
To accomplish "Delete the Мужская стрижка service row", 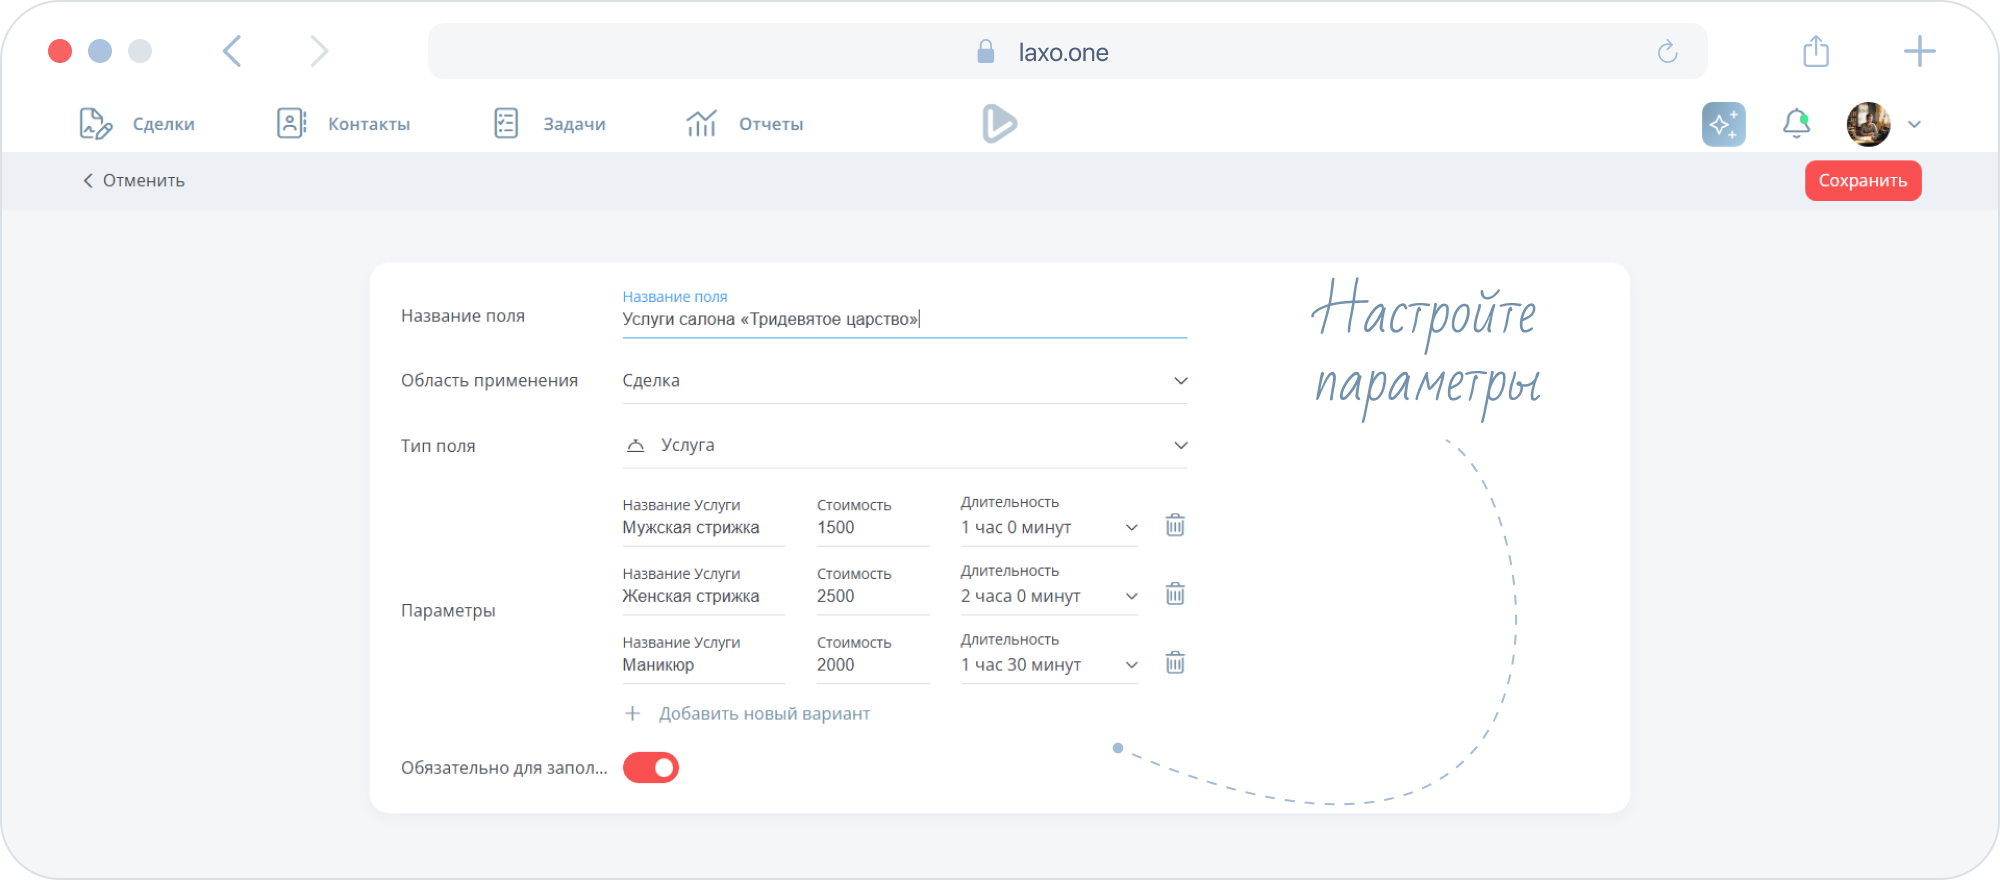I will coord(1175,525).
